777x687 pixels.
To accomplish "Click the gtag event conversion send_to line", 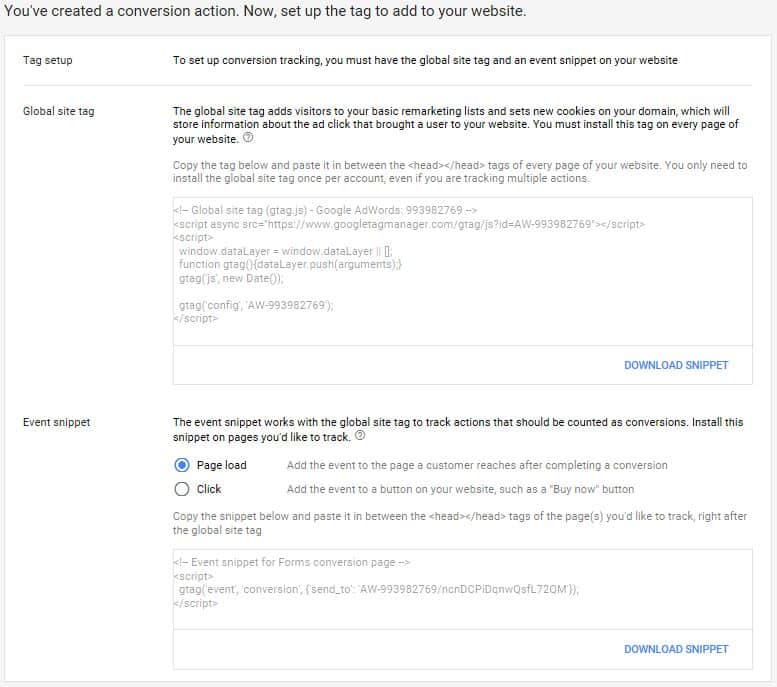I will 379,589.
